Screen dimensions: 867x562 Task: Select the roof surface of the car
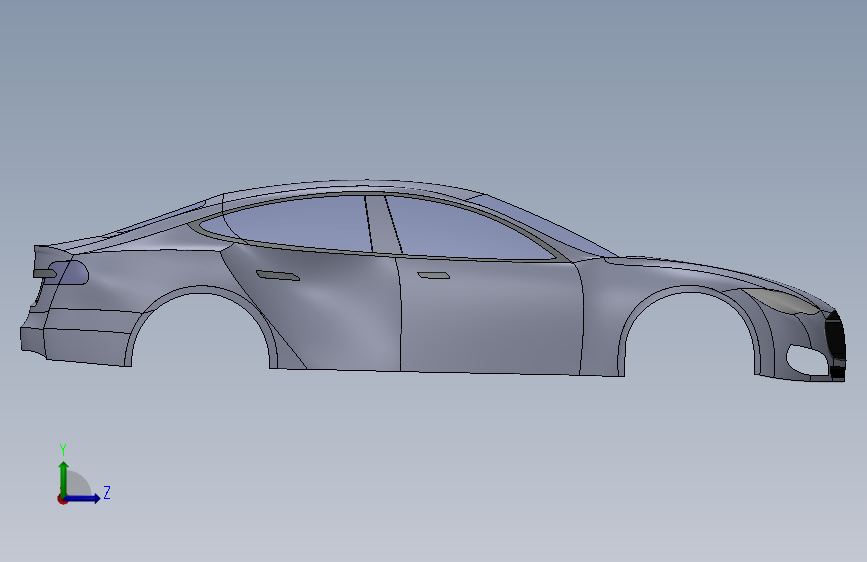point(354,186)
